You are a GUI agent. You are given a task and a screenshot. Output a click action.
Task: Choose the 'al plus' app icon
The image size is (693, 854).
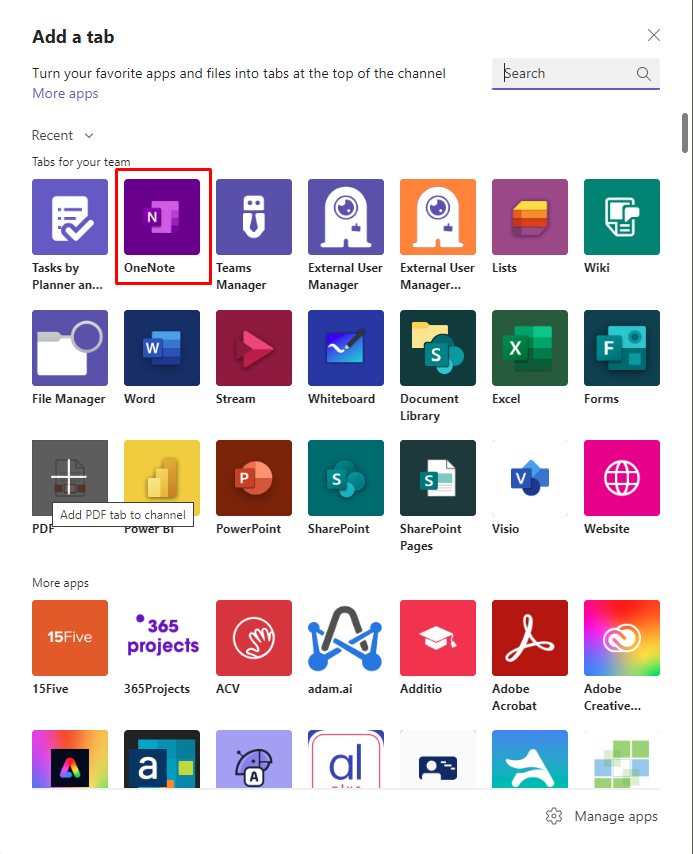coord(346,759)
